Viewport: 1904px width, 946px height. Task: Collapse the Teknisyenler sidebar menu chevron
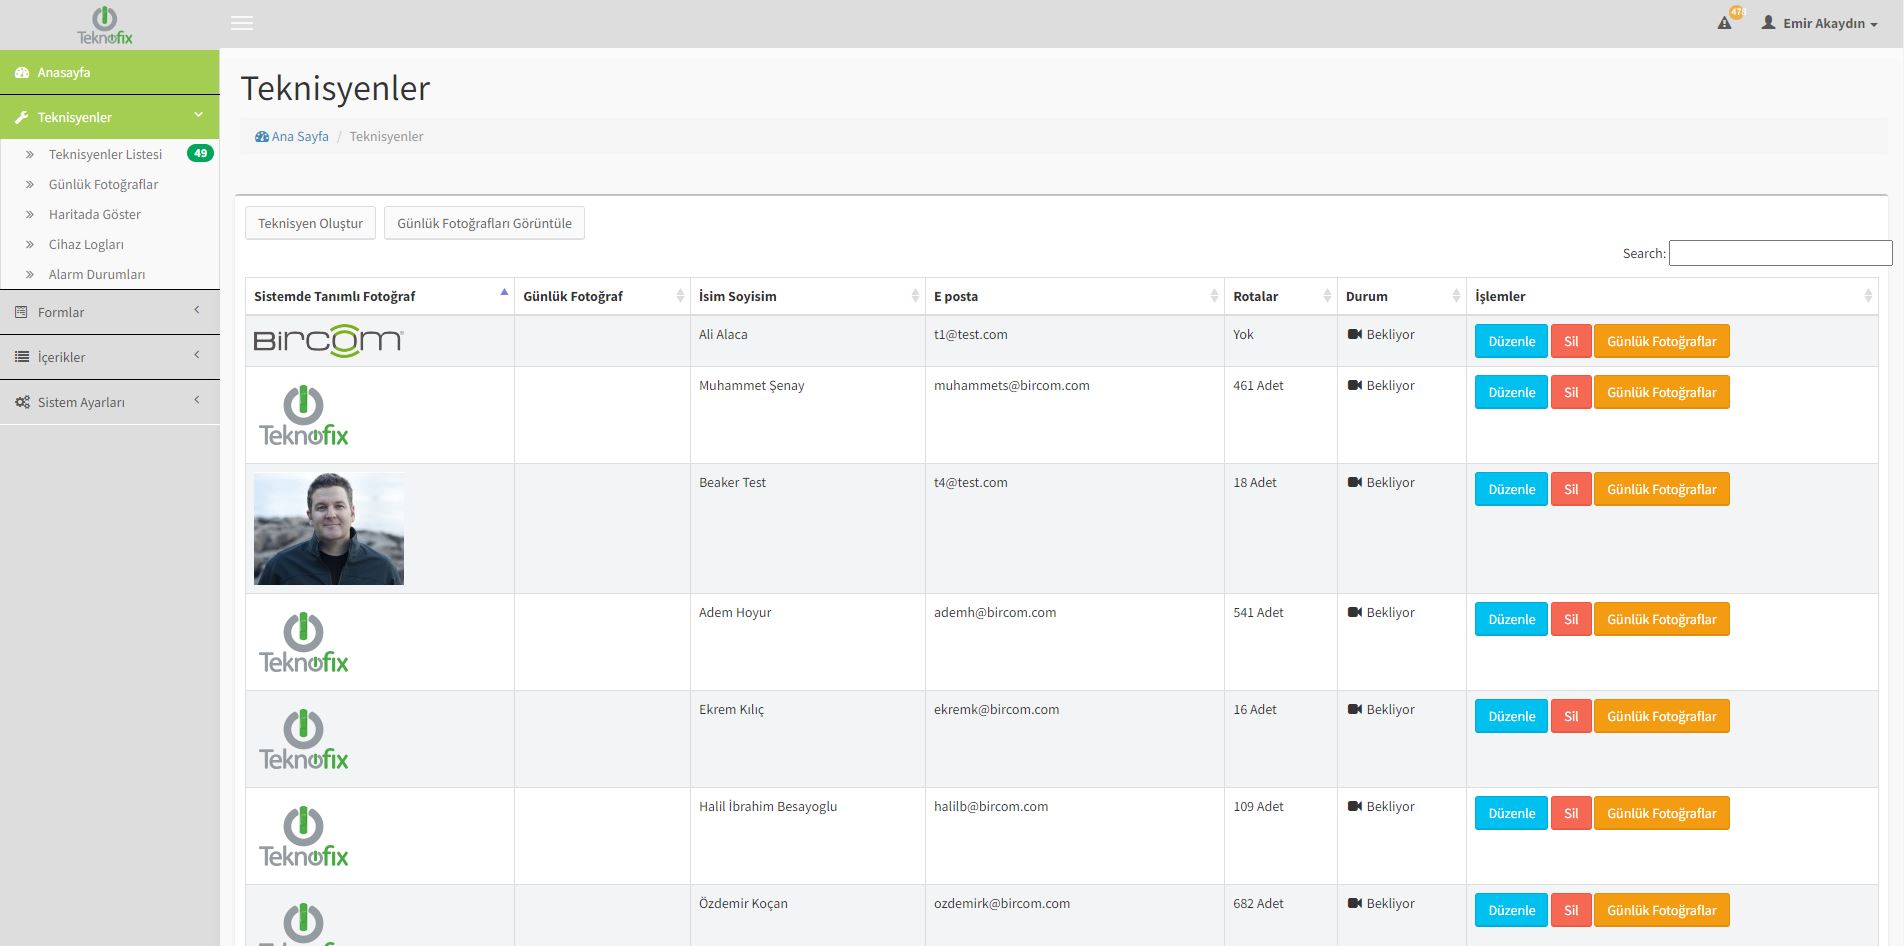[198, 116]
